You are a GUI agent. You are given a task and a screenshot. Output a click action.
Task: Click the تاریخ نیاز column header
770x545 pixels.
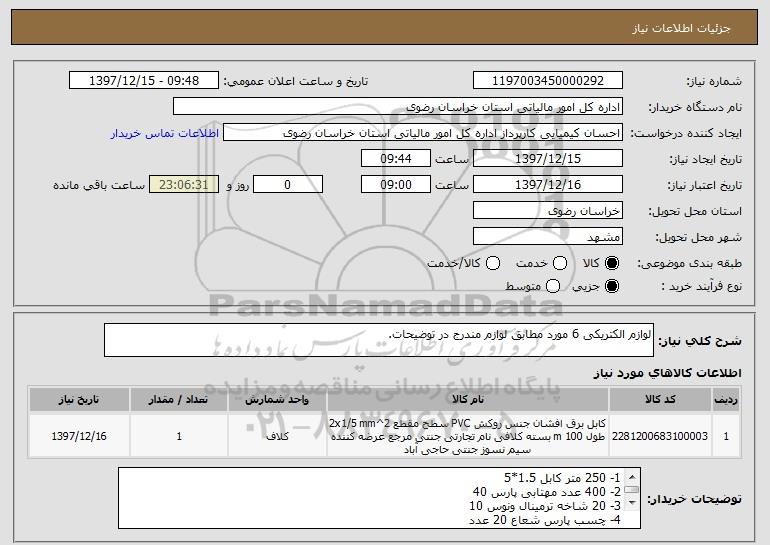tap(79, 400)
